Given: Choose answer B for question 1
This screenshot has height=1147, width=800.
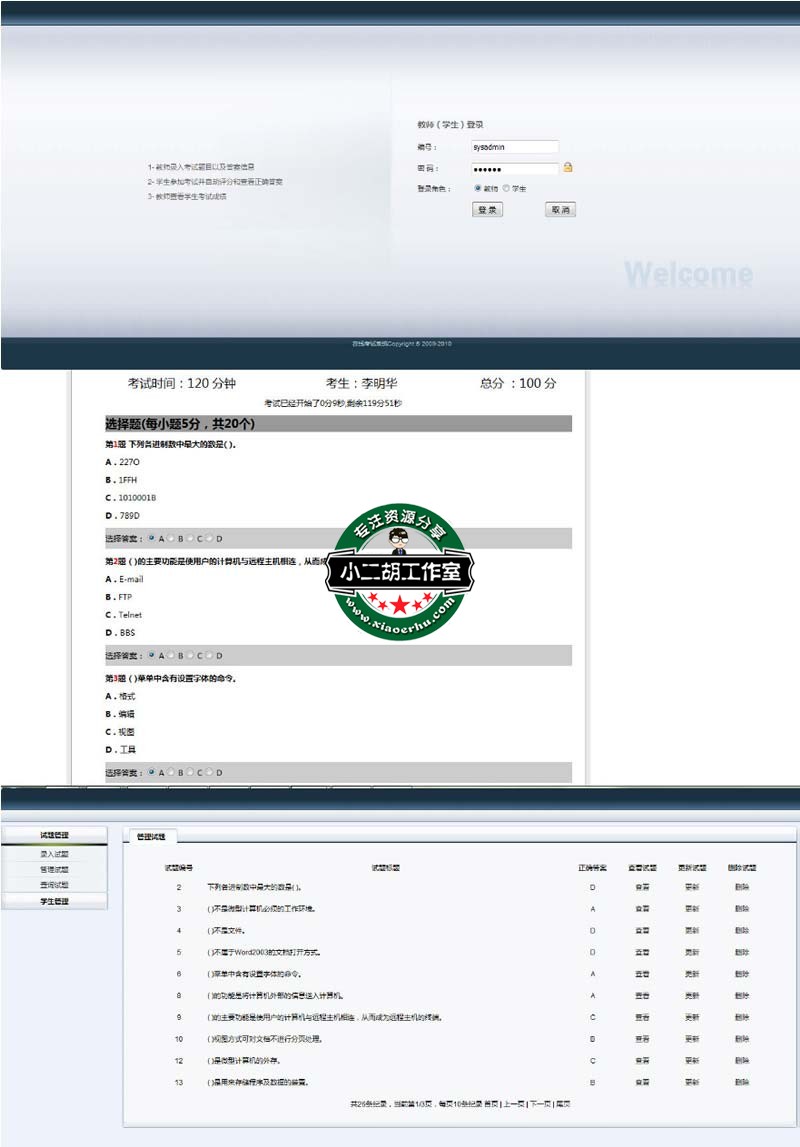Looking at the screenshot, I should point(172,539).
